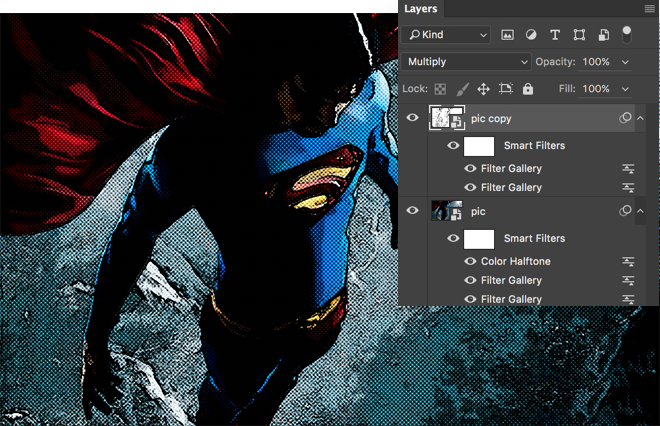Click the shape layer filter icon
The width and height of the screenshot is (660, 426).
click(579, 35)
